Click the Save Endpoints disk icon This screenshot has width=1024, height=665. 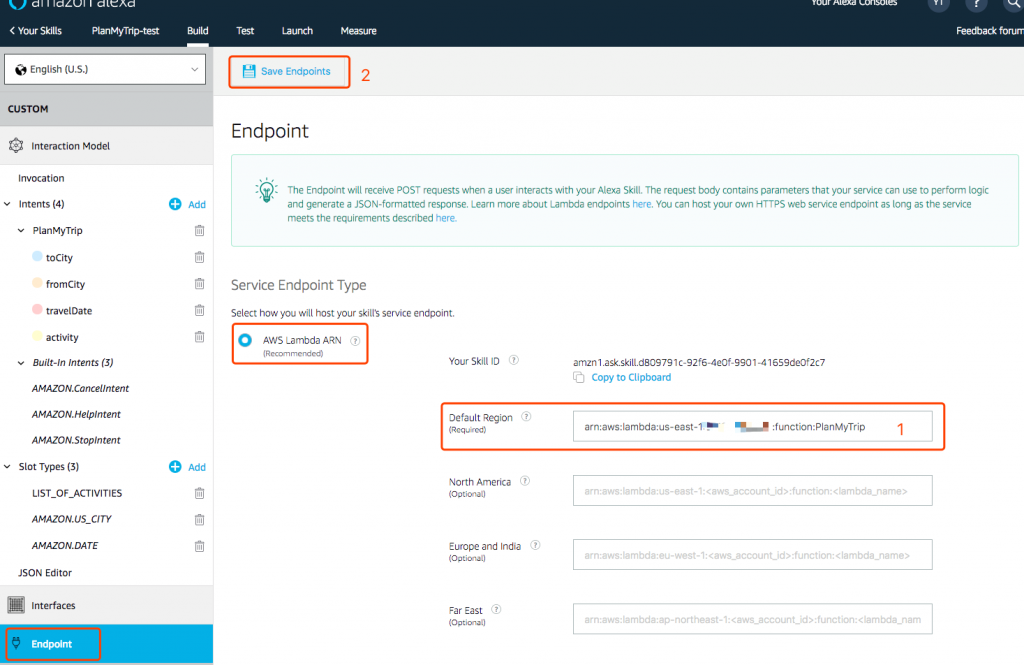[x=249, y=71]
